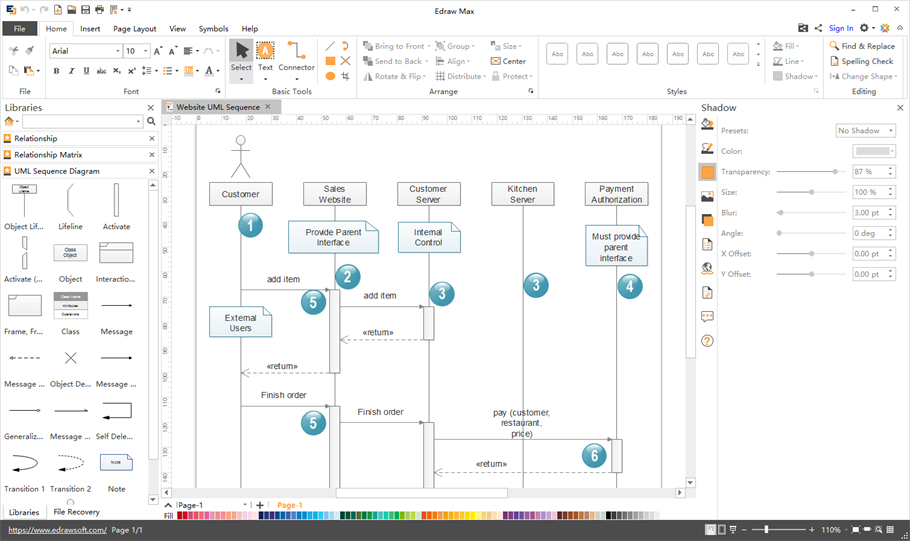Open the Fill pane icon in sidebar
Image resolution: width=910 pixels, height=541 pixels.
(707, 124)
